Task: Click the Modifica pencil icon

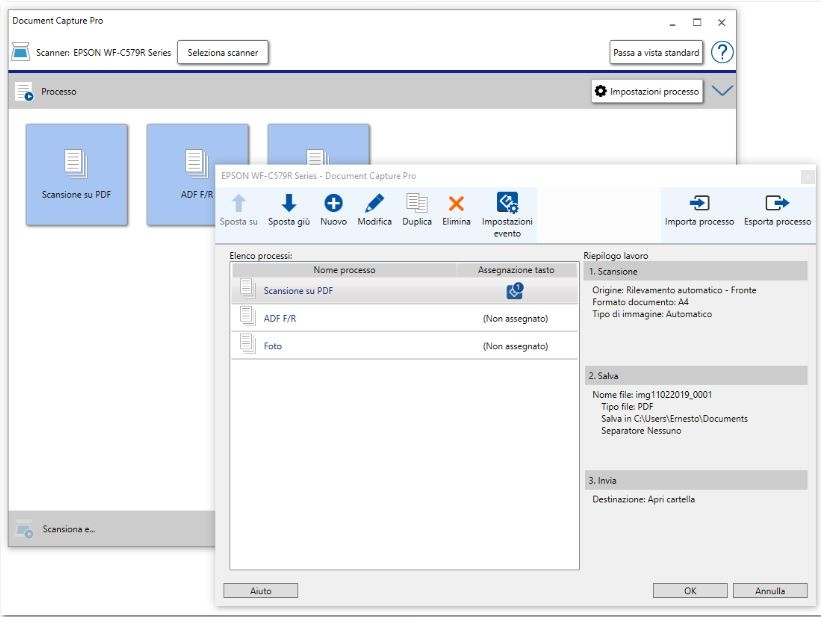Action: tap(374, 203)
